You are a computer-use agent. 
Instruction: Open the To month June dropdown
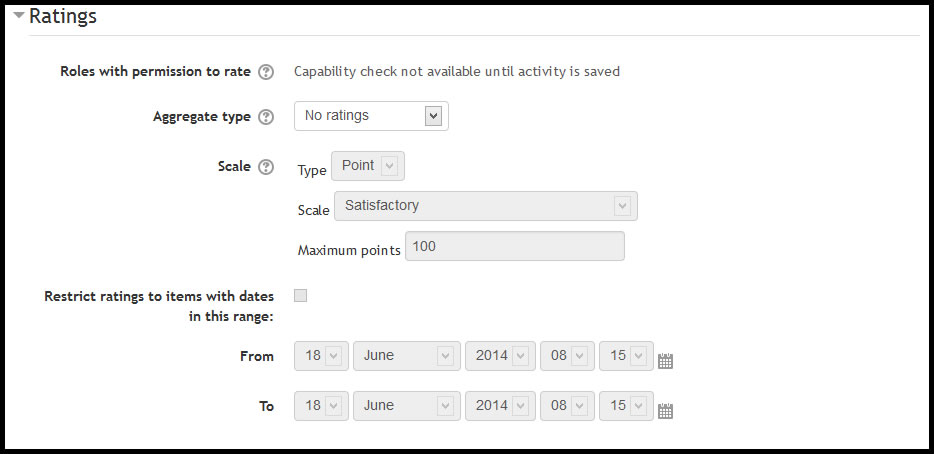[x=406, y=406]
